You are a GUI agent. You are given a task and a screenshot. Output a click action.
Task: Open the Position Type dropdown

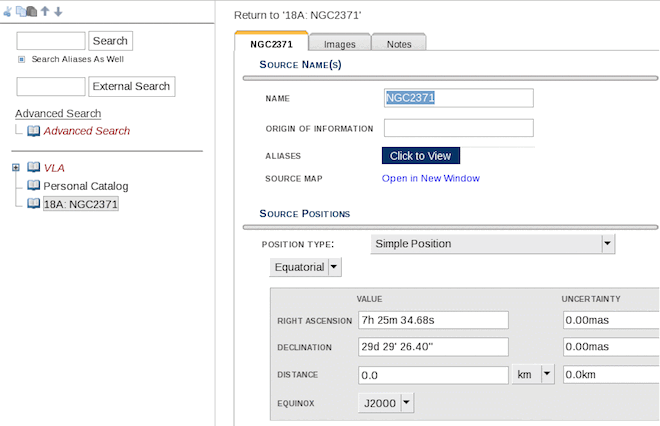coord(607,243)
